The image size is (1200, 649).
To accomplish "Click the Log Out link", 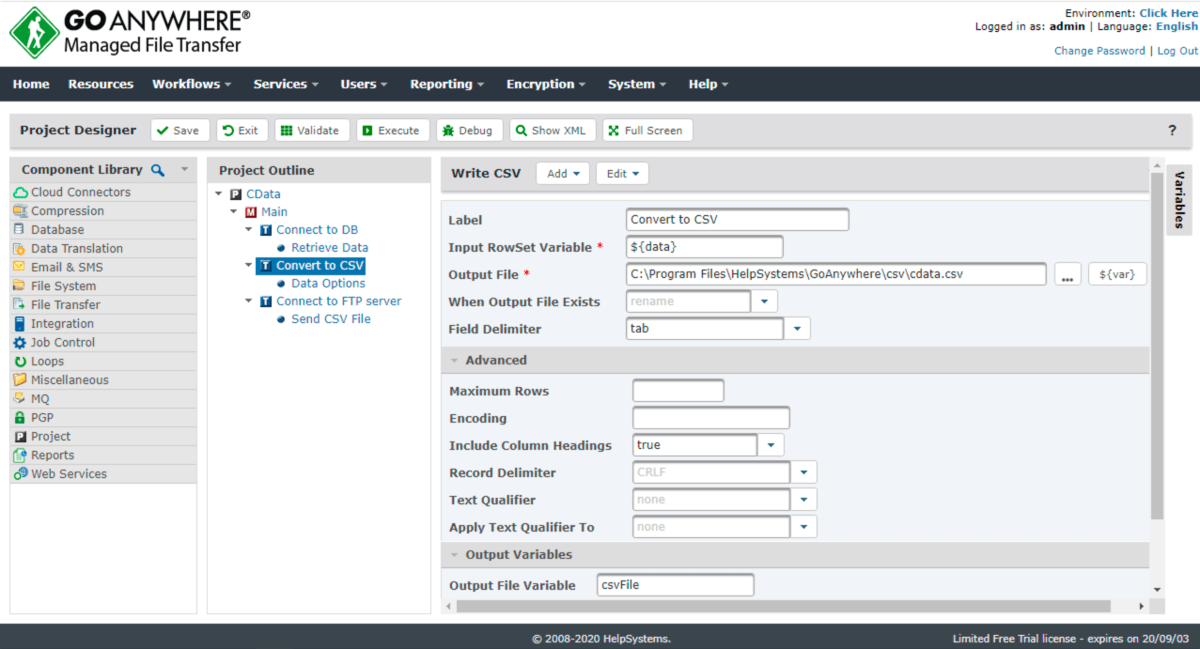I will 1177,51.
